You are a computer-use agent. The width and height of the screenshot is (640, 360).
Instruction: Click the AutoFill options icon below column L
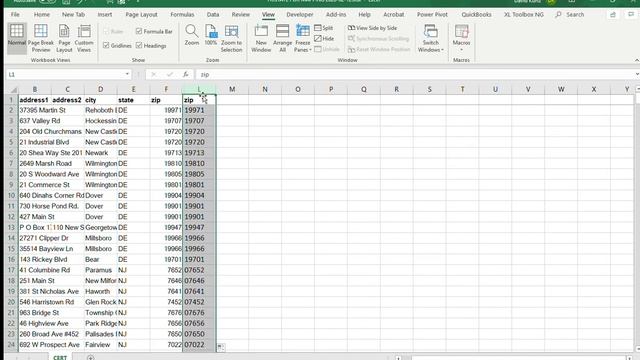click(x=220, y=347)
